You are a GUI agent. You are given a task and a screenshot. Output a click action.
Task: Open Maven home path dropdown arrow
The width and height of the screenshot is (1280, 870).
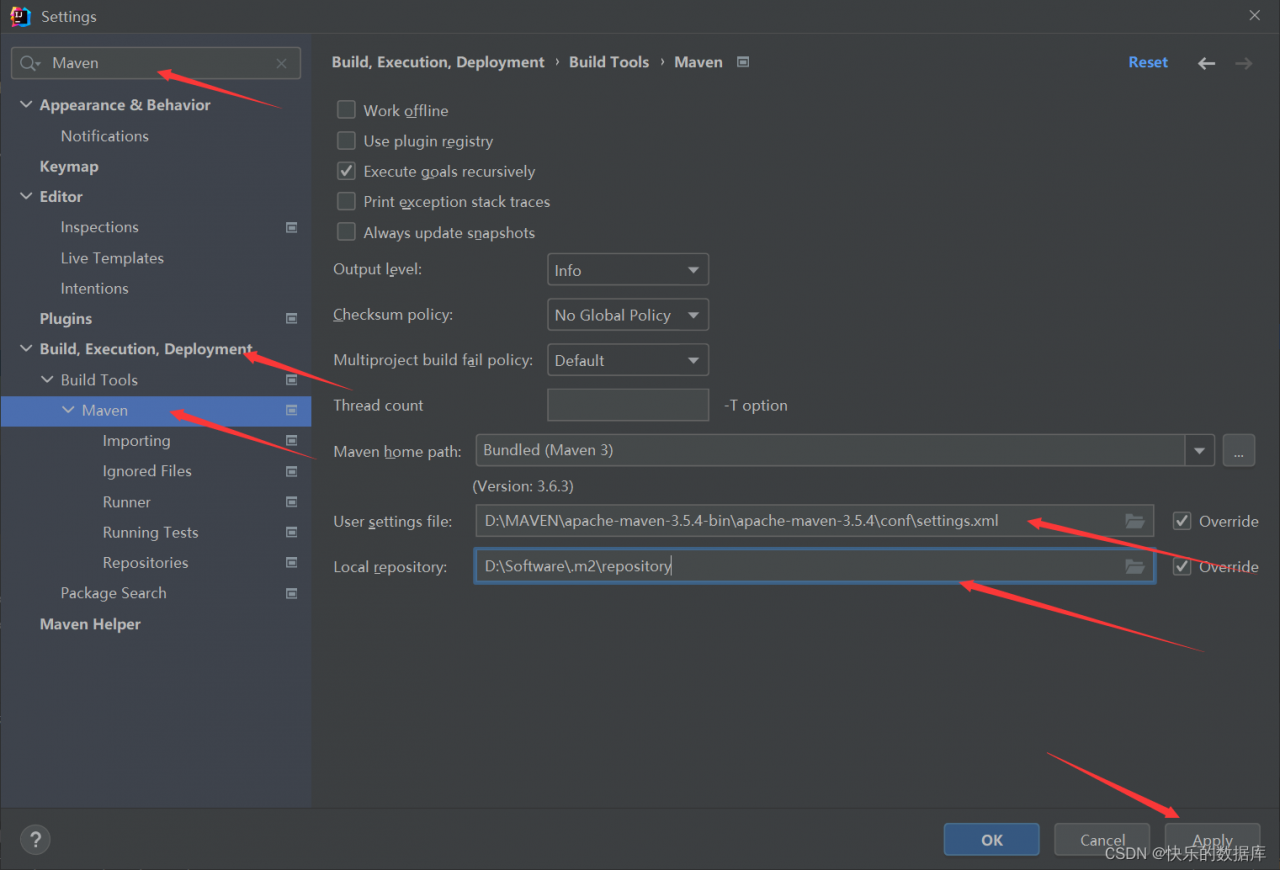pos(1199,450)
